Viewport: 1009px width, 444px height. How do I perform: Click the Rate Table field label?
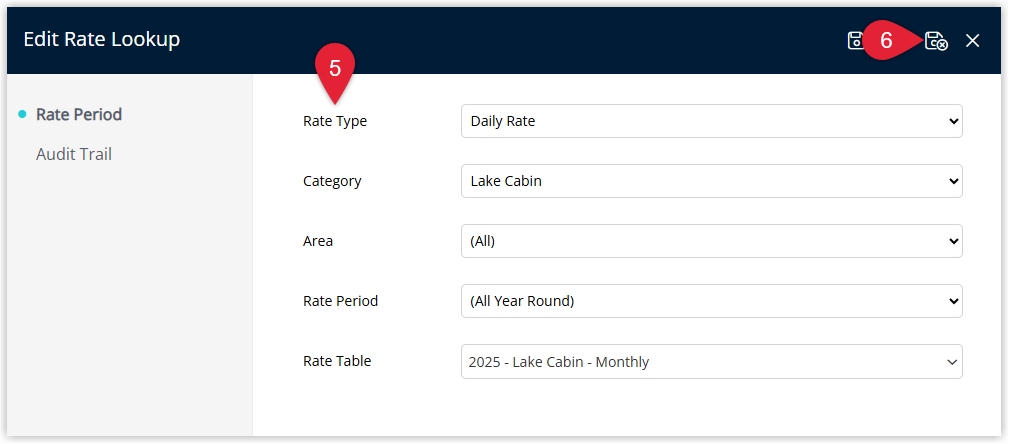[x=337, y=361]
